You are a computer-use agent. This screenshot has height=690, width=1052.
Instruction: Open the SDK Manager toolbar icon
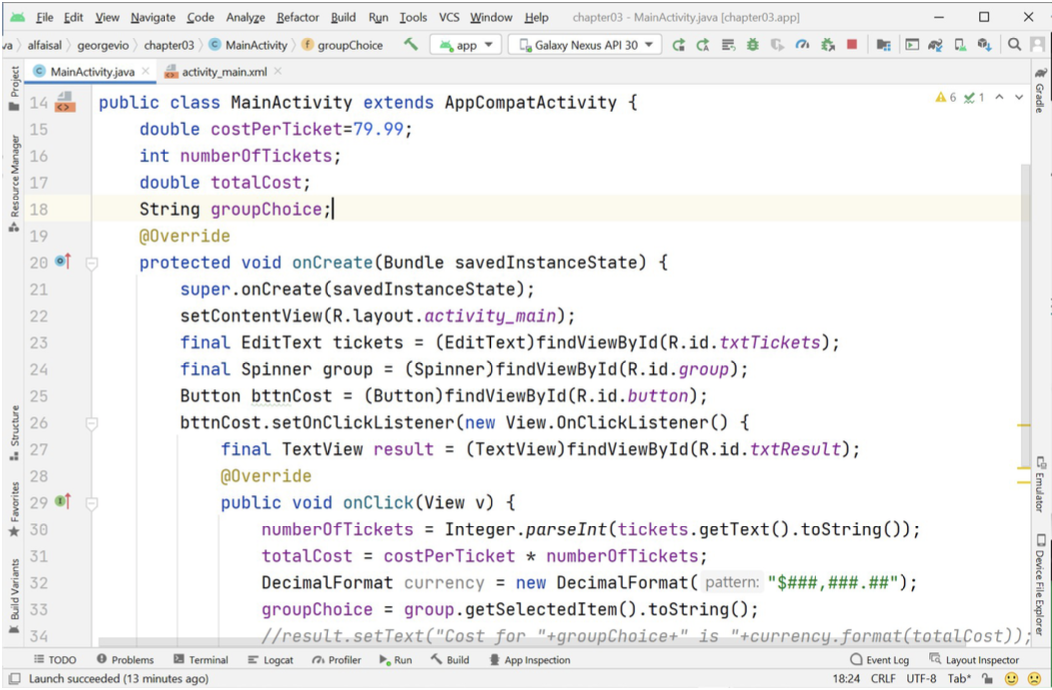(x=984, y=45)
